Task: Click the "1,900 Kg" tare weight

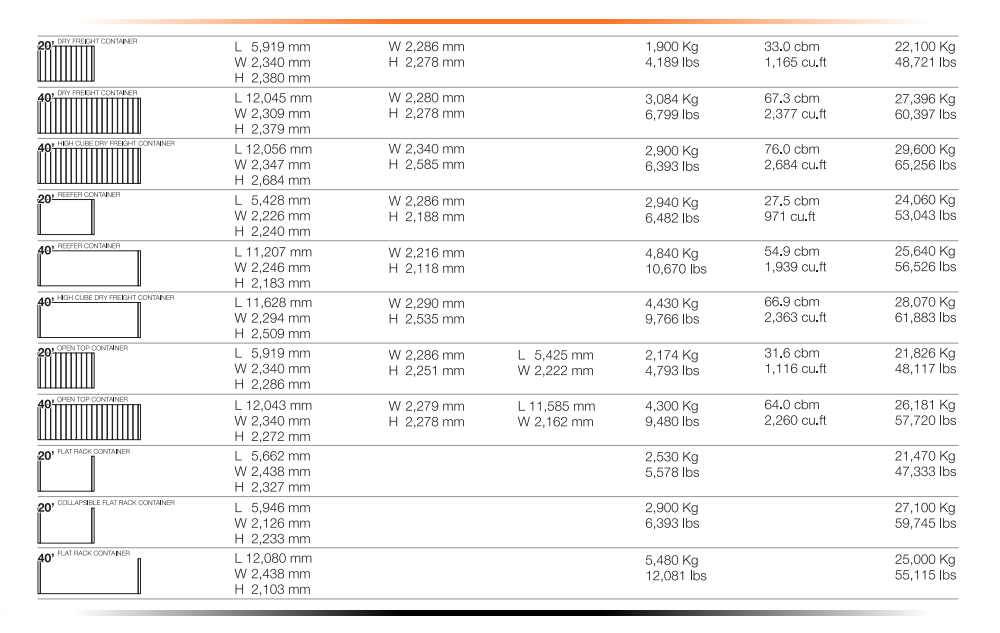Action: [x=672, y=47]
